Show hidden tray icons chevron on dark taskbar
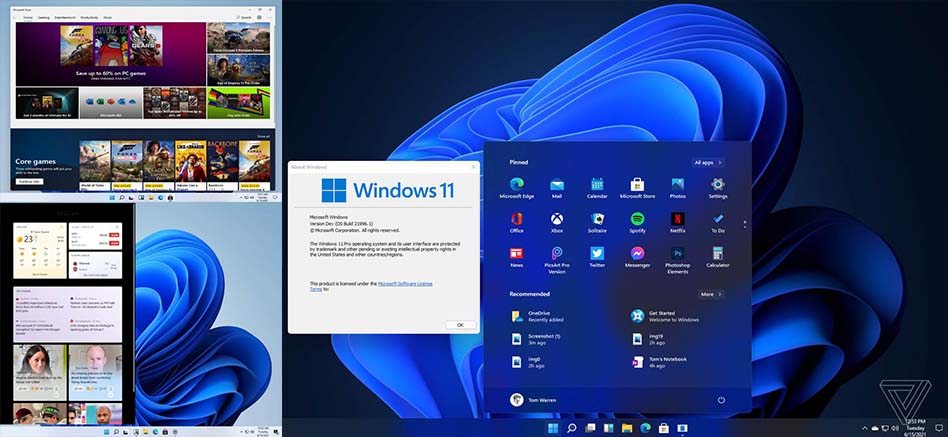Screen dimensions: 948x437 click(866, 429)
